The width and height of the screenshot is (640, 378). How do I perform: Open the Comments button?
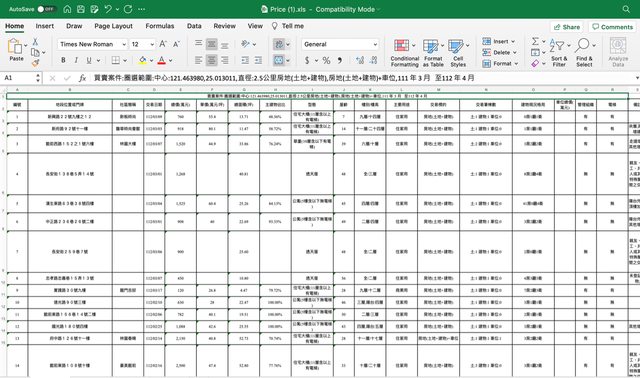[612, 27]
